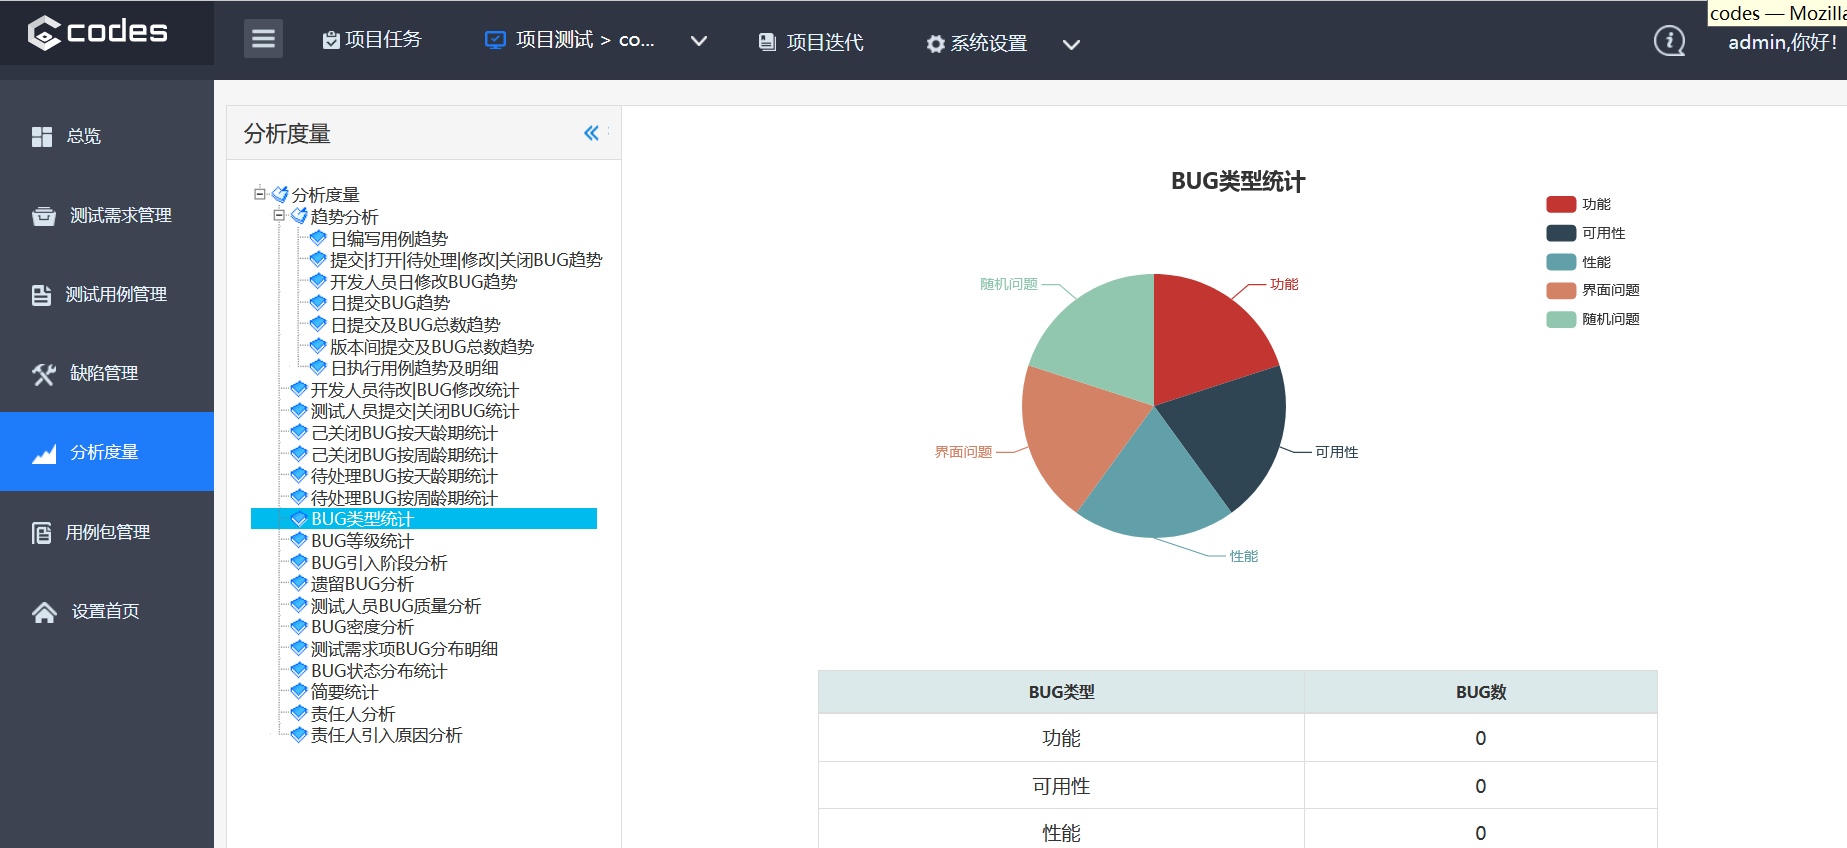Click the diamond icon beside BUG密度分析
1847x848 pixels.
[299, 626]
